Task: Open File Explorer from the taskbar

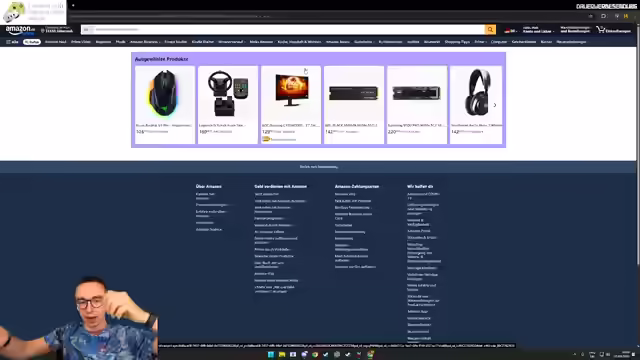Action: point(282,355)
